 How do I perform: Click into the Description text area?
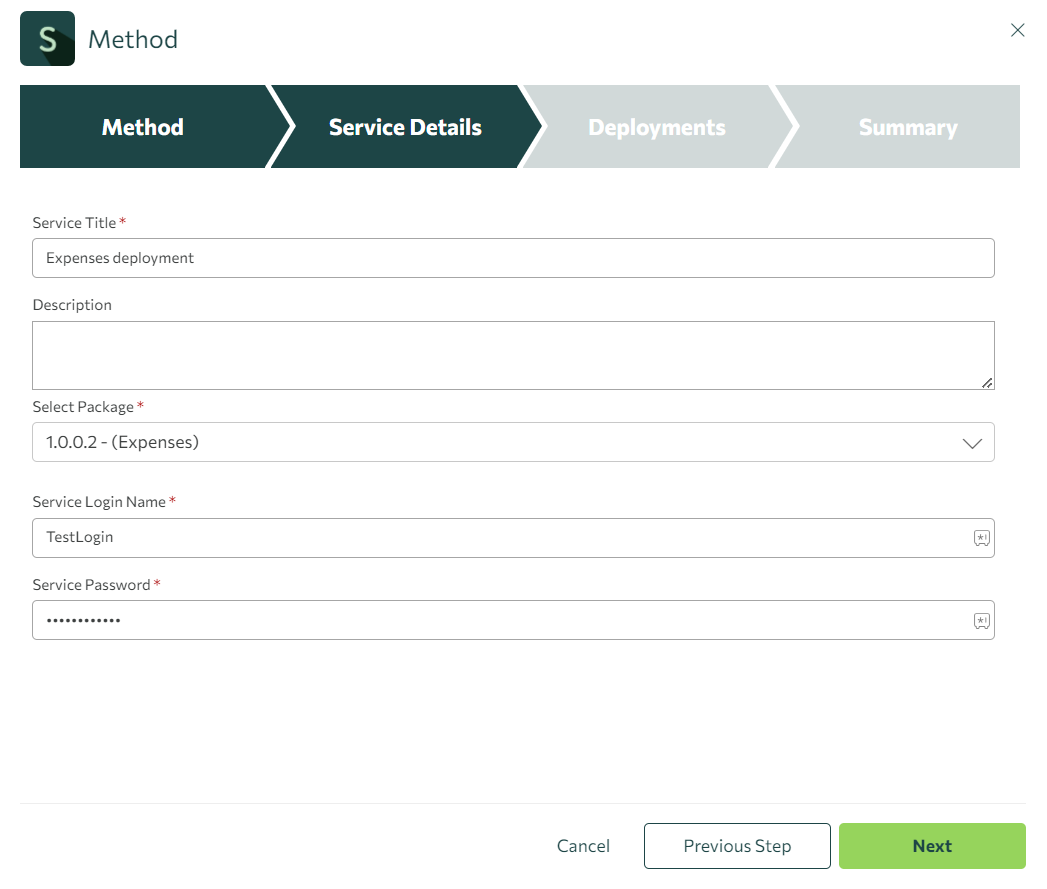coord(513,355)
